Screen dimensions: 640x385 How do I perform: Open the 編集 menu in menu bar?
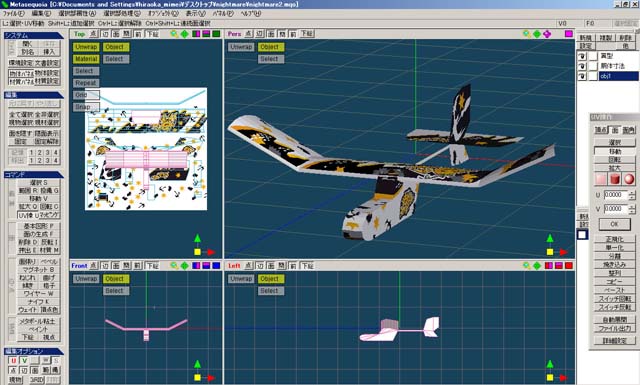coord(41,13)
